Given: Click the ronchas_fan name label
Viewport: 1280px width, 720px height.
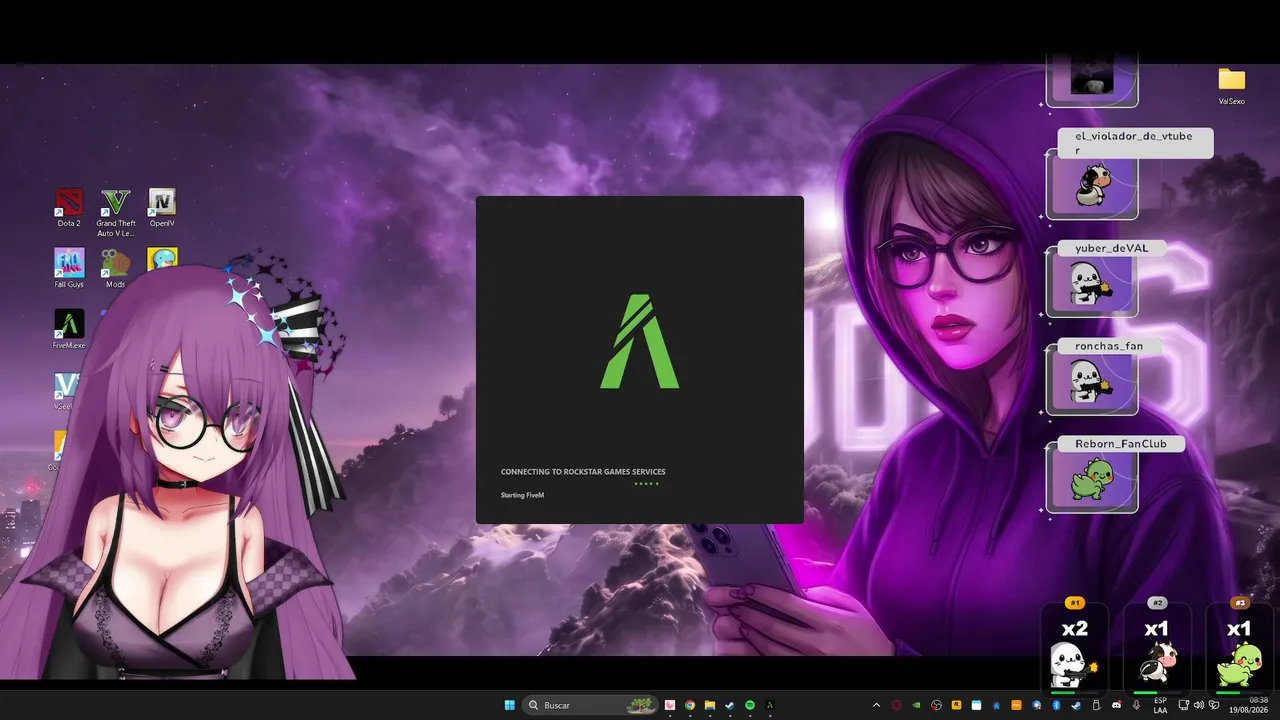Looking at the screenshot, I should point(1108,346).
